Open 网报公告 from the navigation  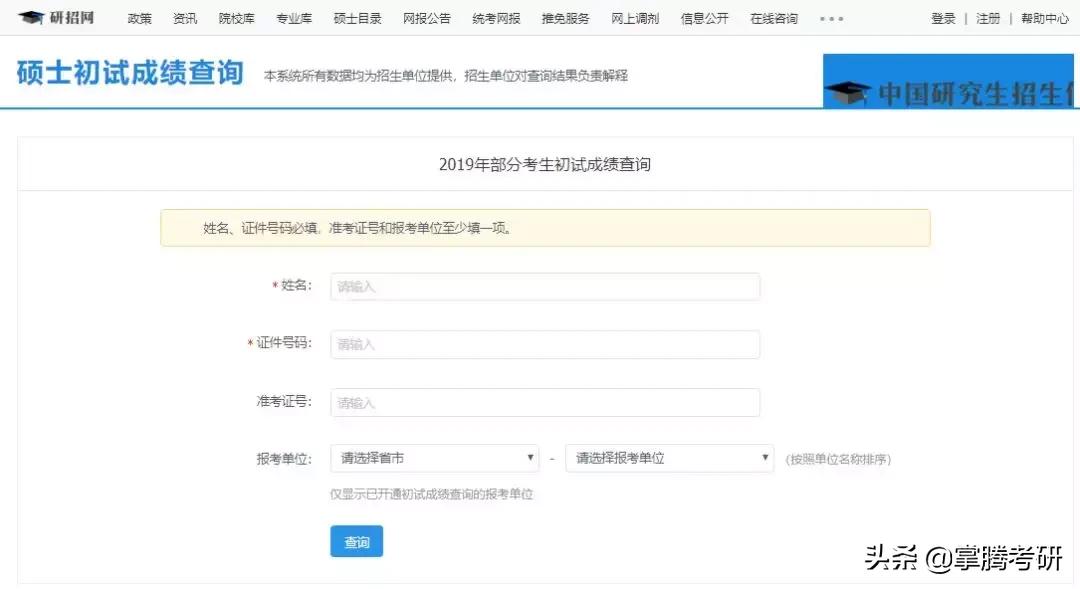[x=426, y=17]
